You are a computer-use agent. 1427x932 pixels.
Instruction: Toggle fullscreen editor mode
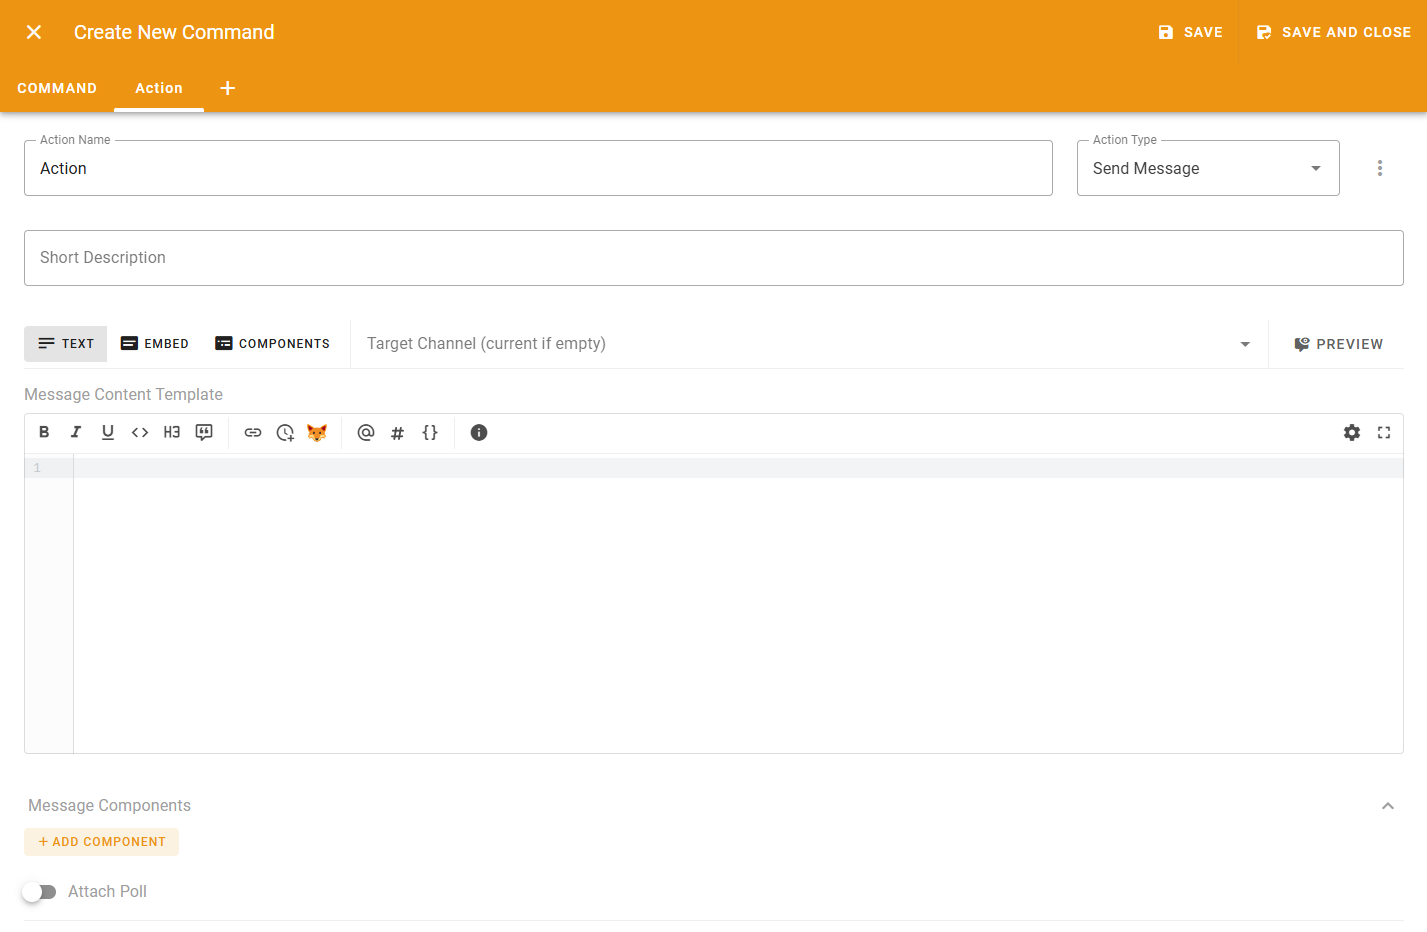(x=1384, y=432)
